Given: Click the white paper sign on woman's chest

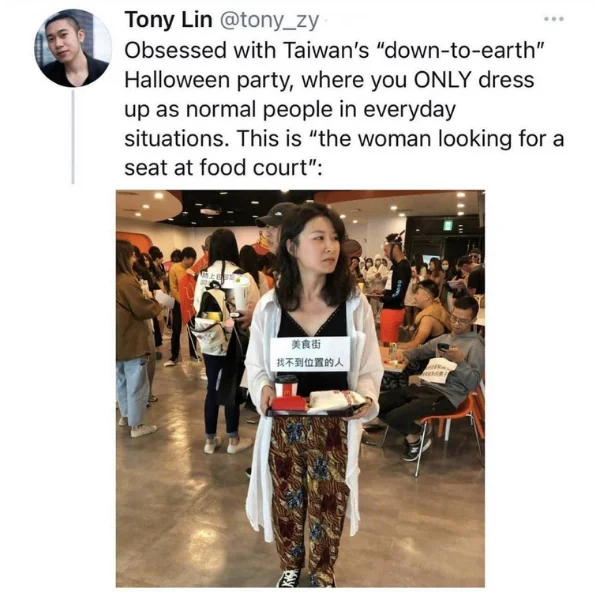Looking at the screenshot, I should [310, 354].
